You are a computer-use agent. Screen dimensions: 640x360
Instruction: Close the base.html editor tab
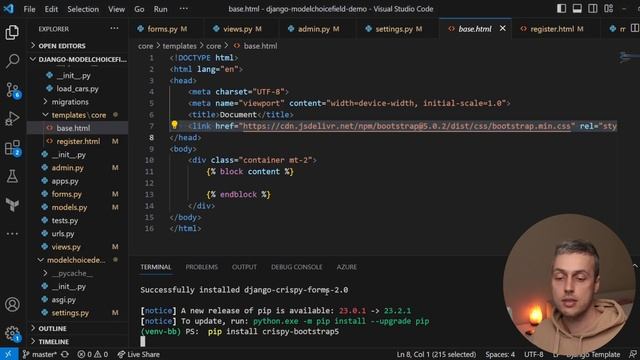click(502, 29)
